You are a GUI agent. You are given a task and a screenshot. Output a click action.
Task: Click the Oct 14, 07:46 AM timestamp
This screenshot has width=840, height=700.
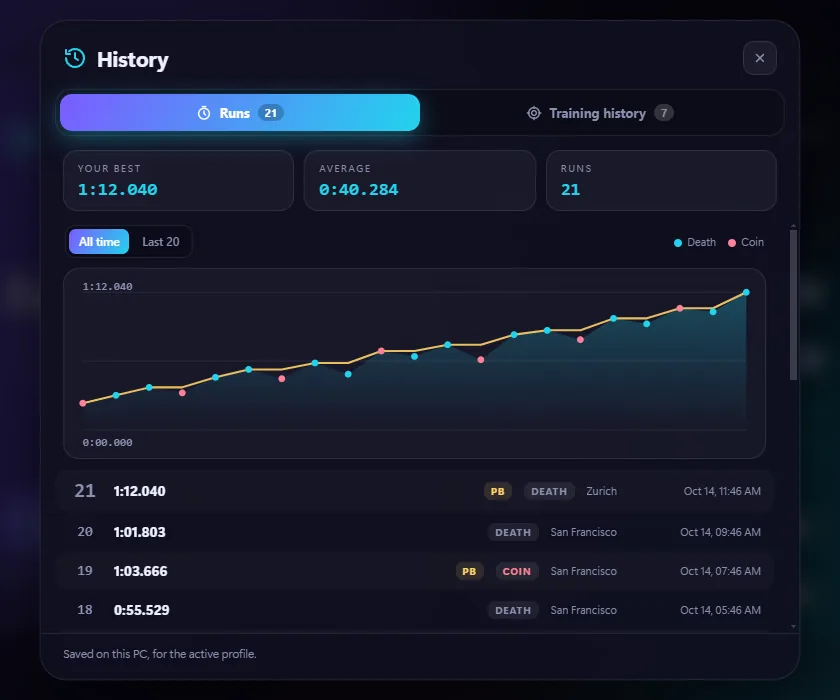(x=721, y=571)
